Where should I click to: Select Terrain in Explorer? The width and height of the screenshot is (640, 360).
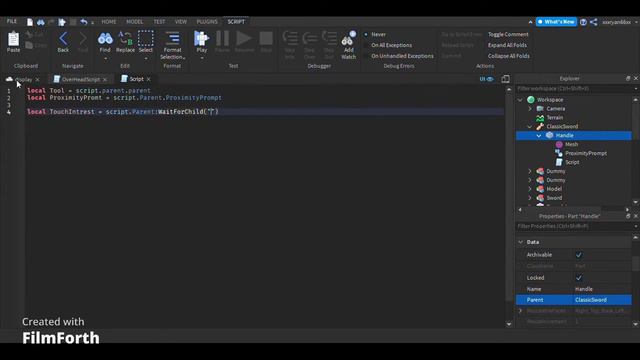point(554,118)
